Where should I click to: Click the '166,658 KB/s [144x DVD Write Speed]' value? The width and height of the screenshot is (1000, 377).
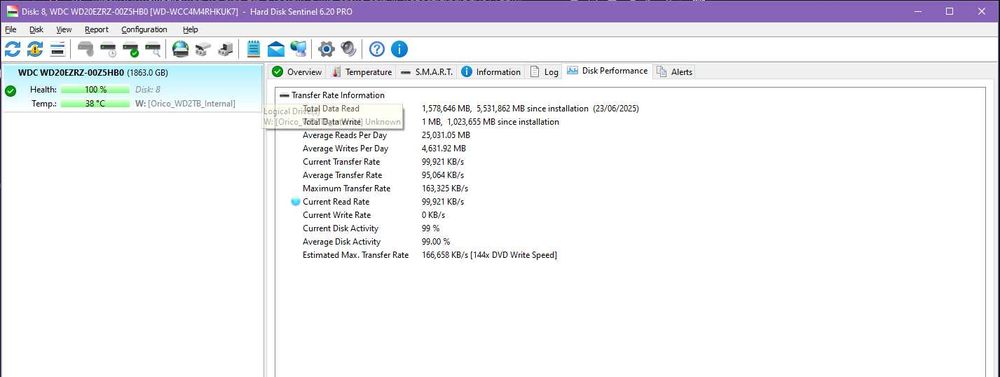click(x=490, y=256)
